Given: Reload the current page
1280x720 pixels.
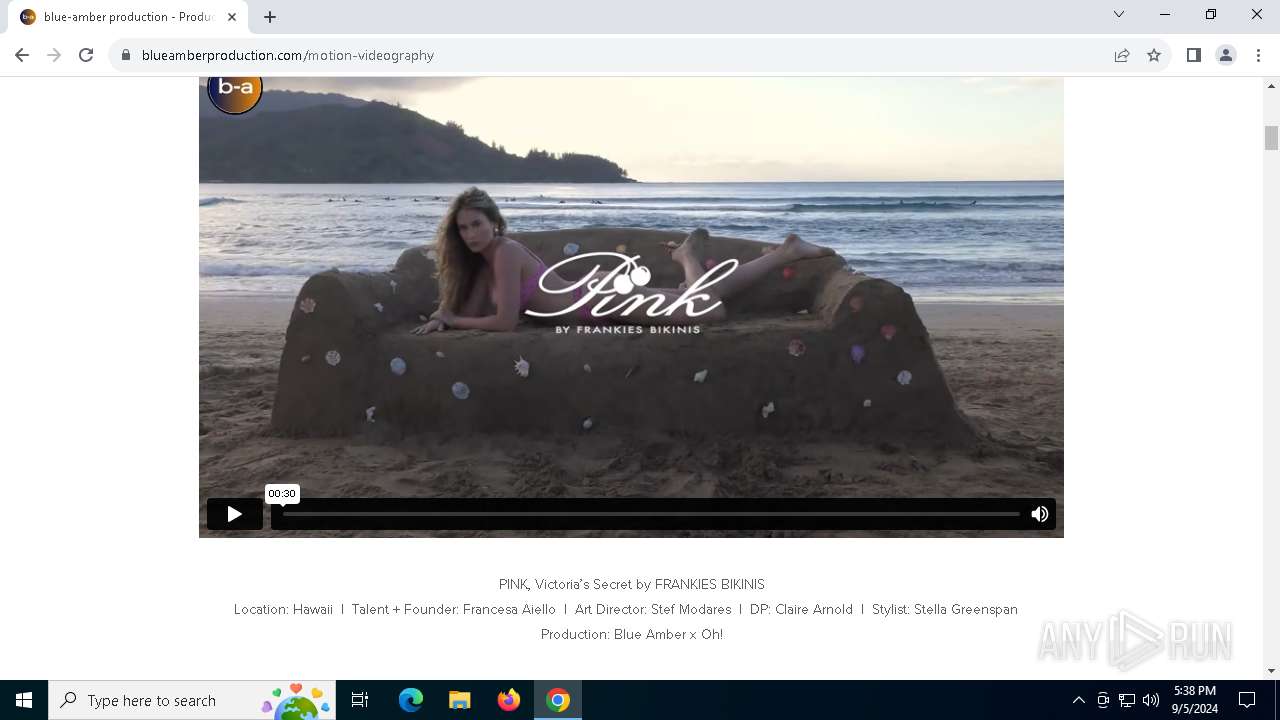Looking at the screenshot, I should (86, 55).
